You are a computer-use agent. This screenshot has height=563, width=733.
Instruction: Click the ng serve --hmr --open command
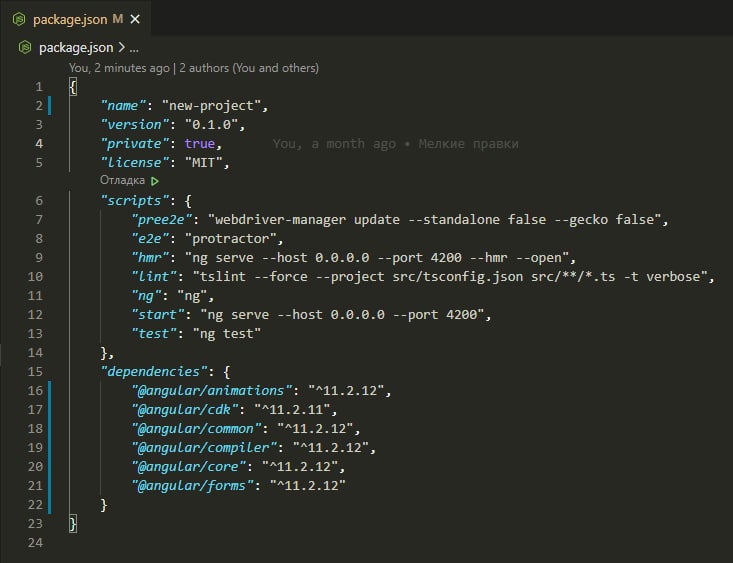(x=377, y=258)
